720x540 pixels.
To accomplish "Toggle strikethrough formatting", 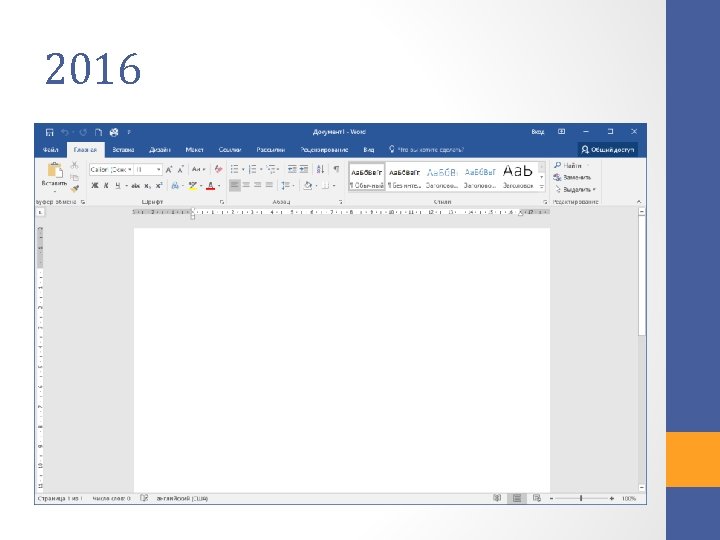I will (135, 186).
